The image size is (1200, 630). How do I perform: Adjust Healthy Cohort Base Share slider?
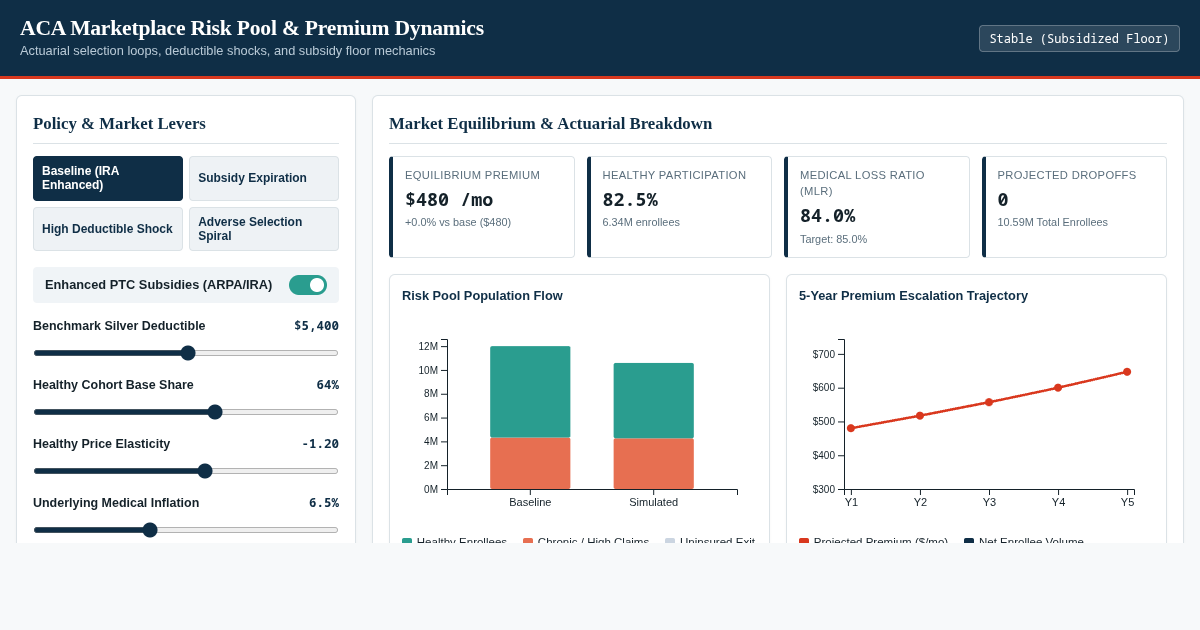coord(186,412)
